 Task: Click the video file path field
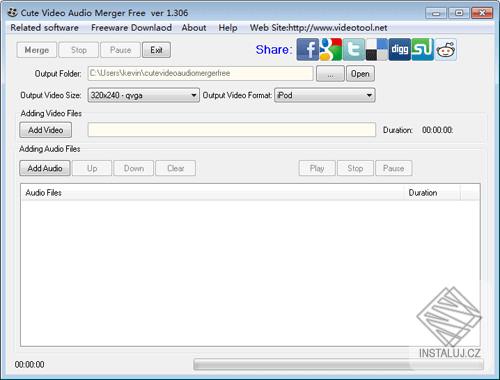click(232, 130)
